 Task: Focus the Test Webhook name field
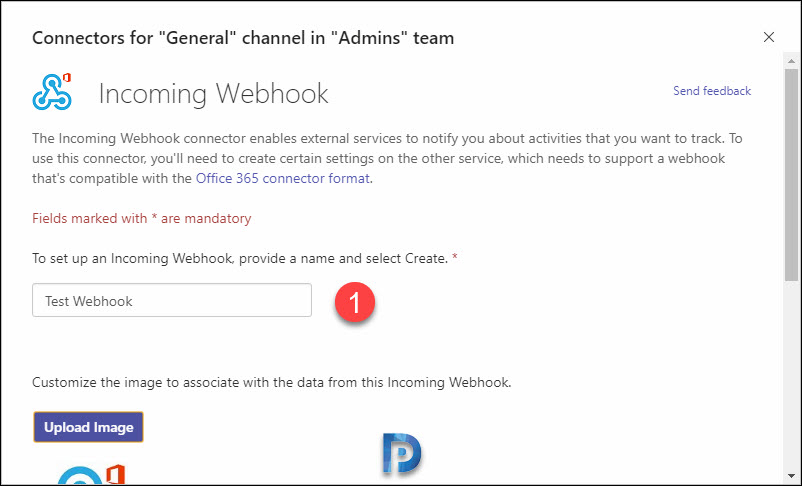click(x=172, y=300)
